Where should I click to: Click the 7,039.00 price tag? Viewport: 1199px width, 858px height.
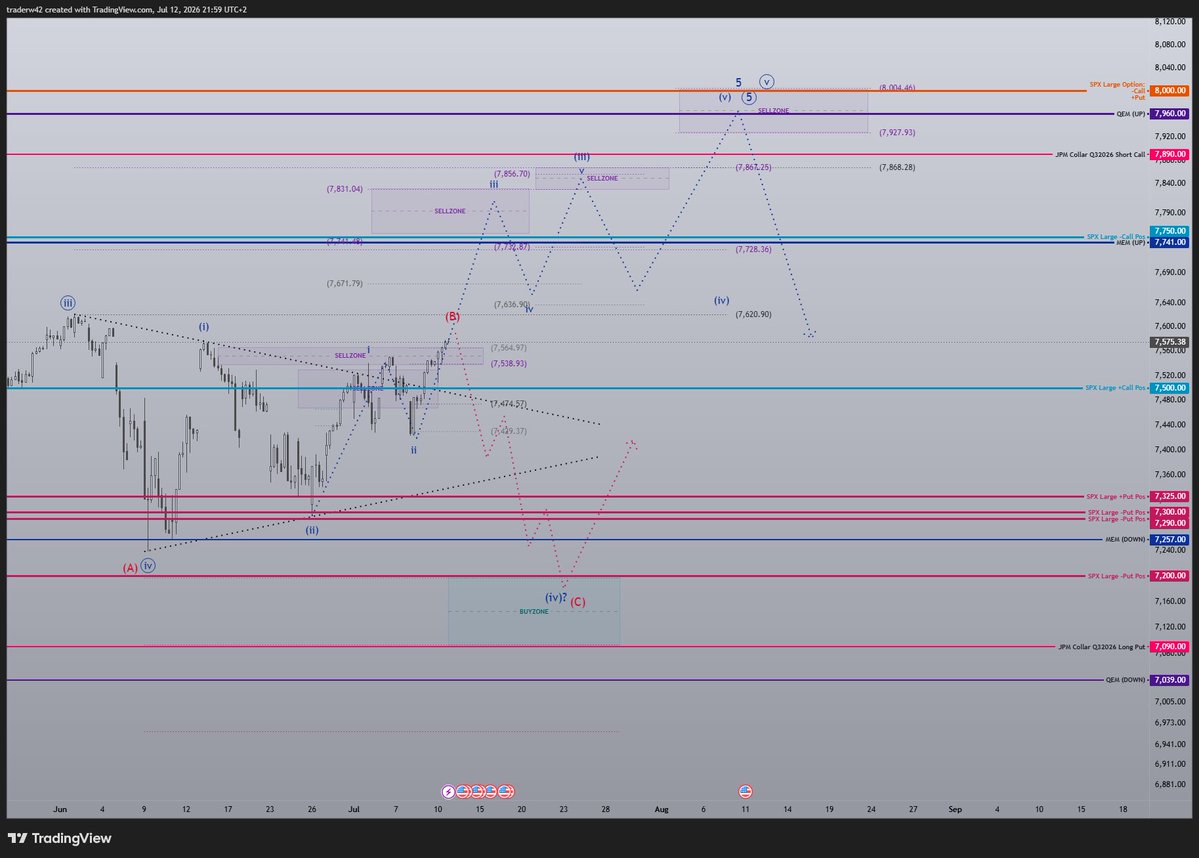[x=1170, y=680]
